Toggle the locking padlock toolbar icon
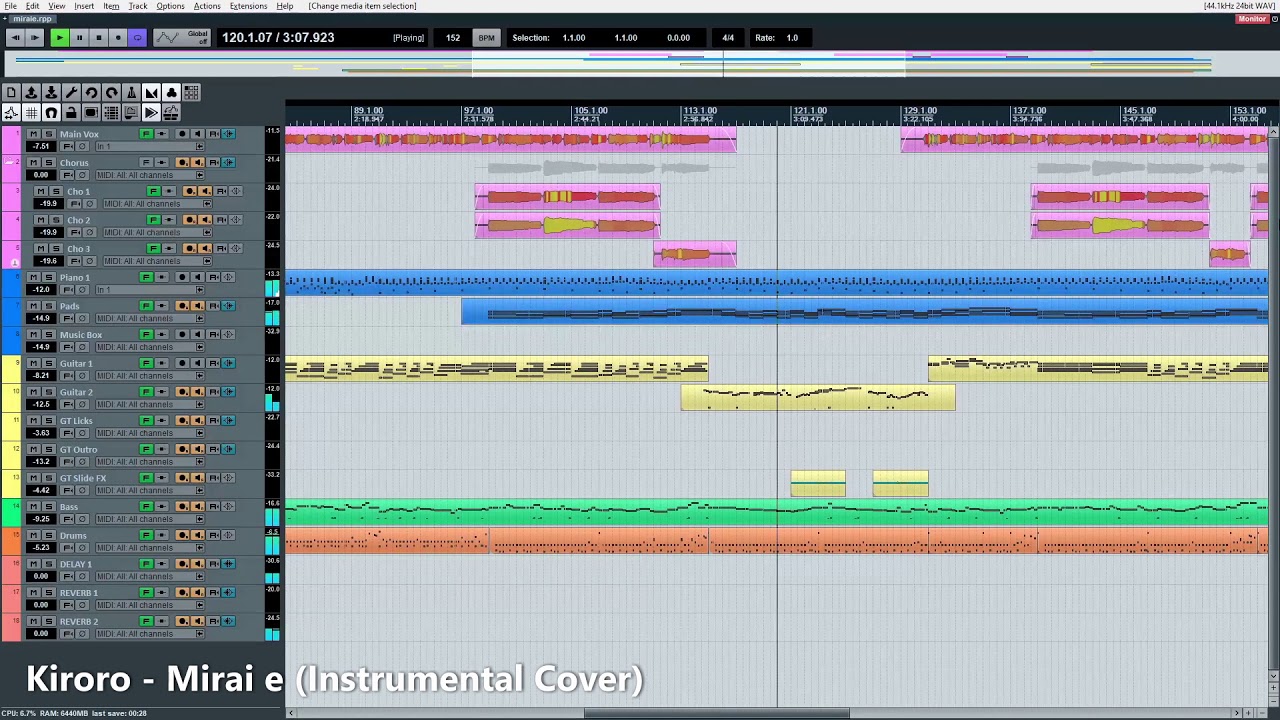 pyautogui.click(x=71, y=113)
